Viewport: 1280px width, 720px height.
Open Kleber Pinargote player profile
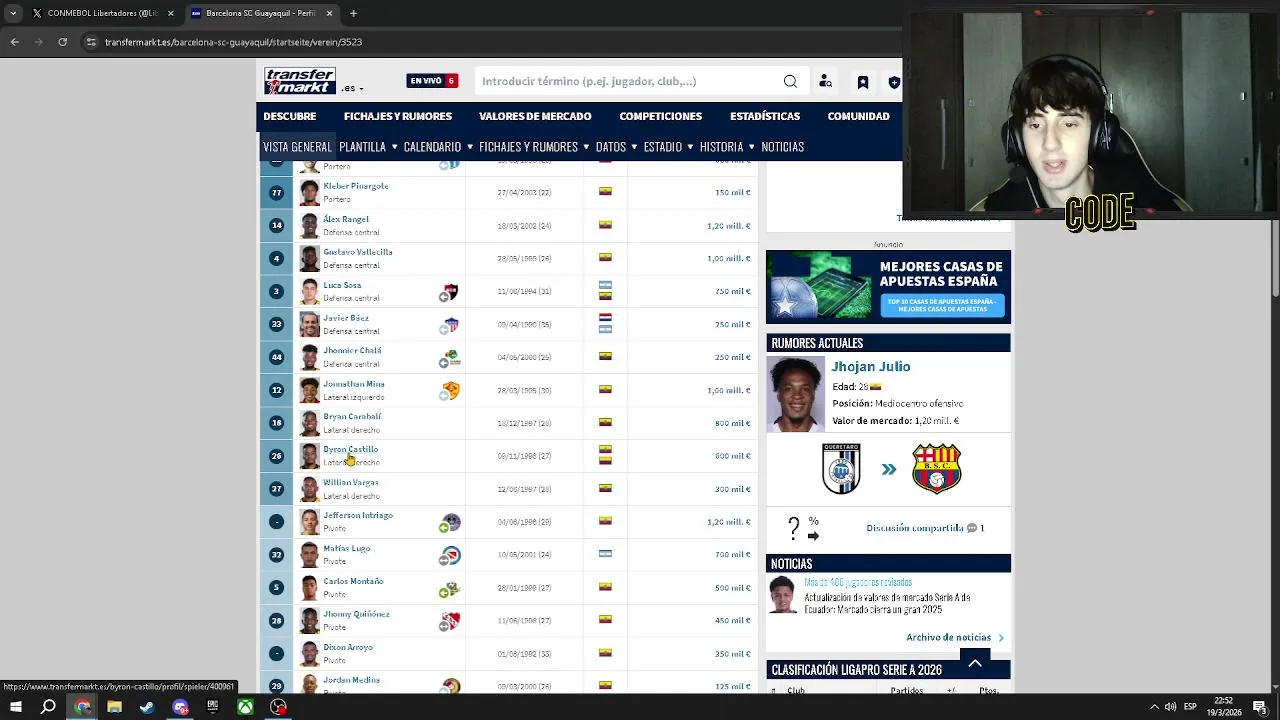click(355, 186)
